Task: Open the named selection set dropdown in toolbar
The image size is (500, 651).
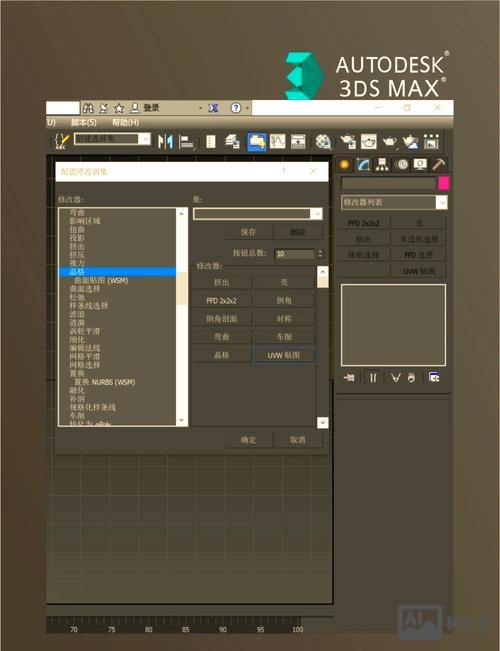Action: pyautogui.click(x=144, y=139)
